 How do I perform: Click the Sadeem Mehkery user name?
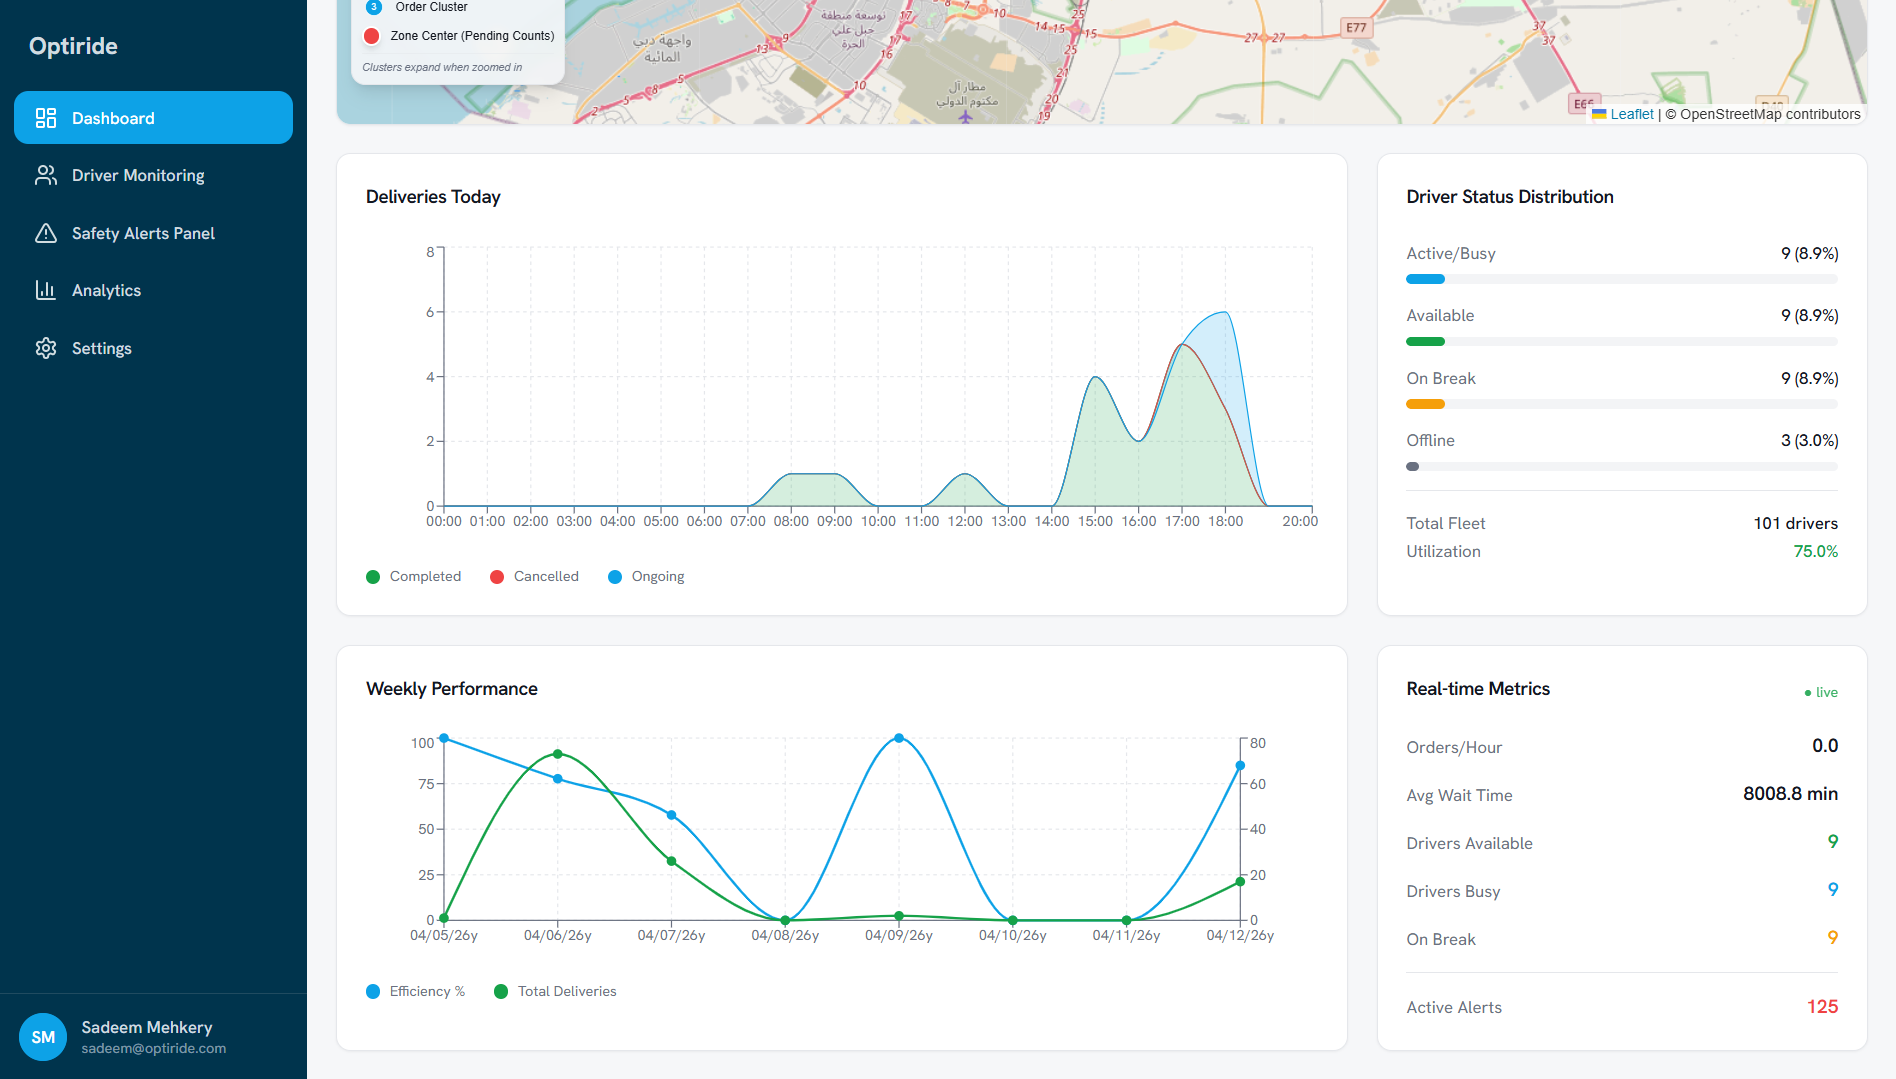tap(147, 1027)
